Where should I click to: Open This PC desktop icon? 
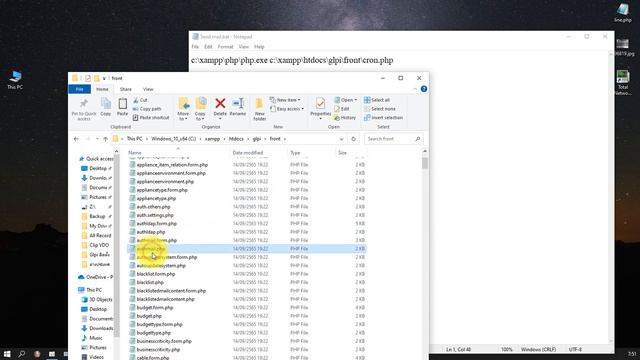tap(15, 80)
